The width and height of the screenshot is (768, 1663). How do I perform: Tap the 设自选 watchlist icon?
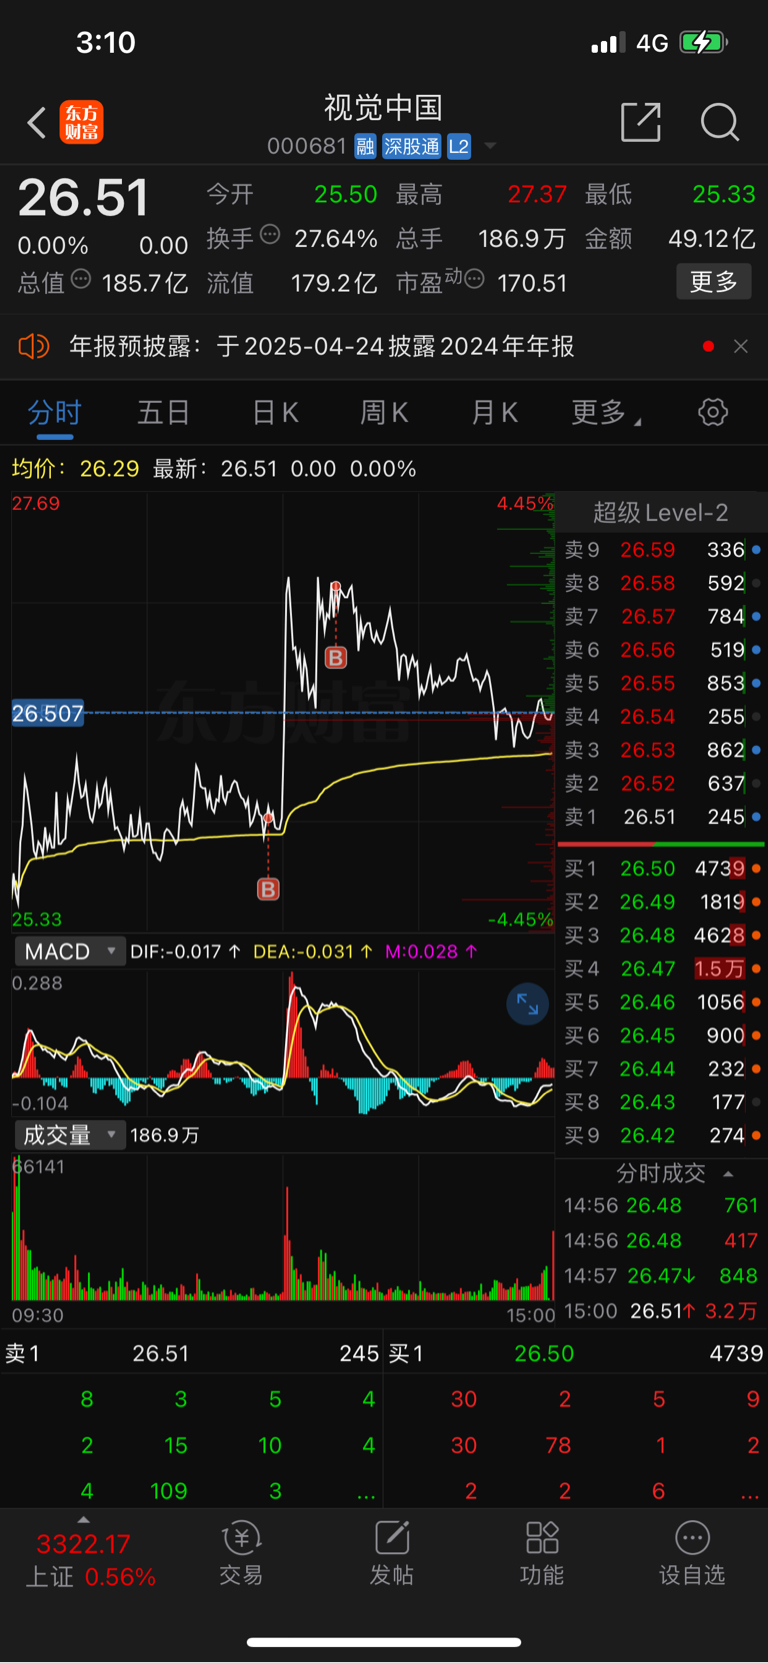coord(692,1553)
